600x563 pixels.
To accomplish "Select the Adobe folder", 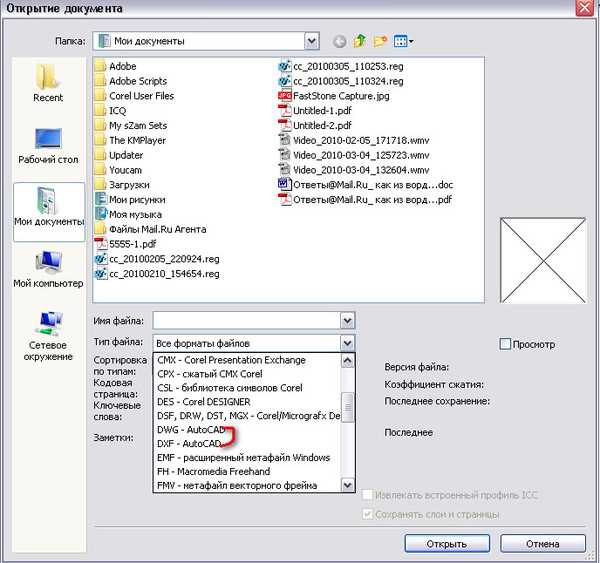I will 116,66.
